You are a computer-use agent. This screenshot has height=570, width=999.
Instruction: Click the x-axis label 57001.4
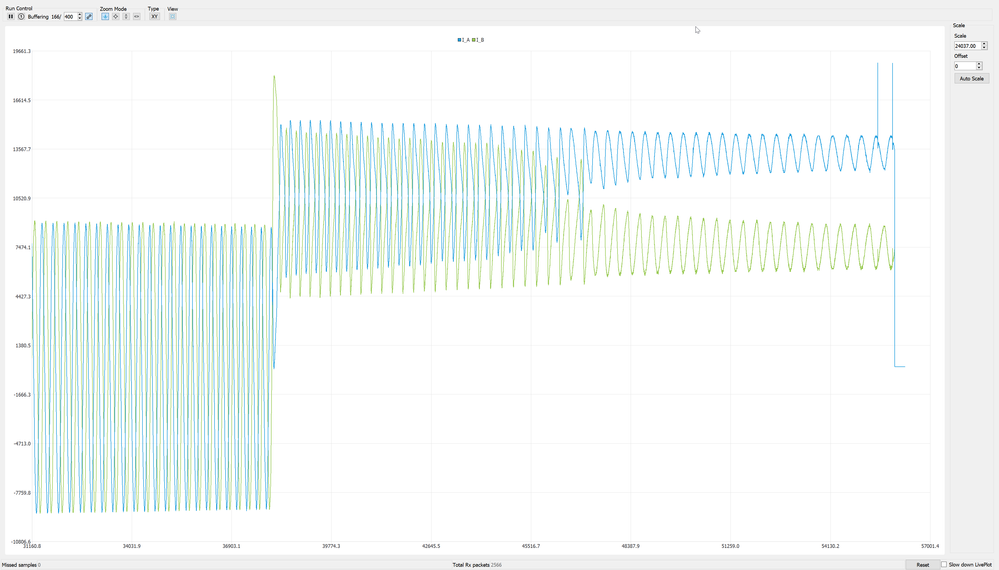coord(930,546)
